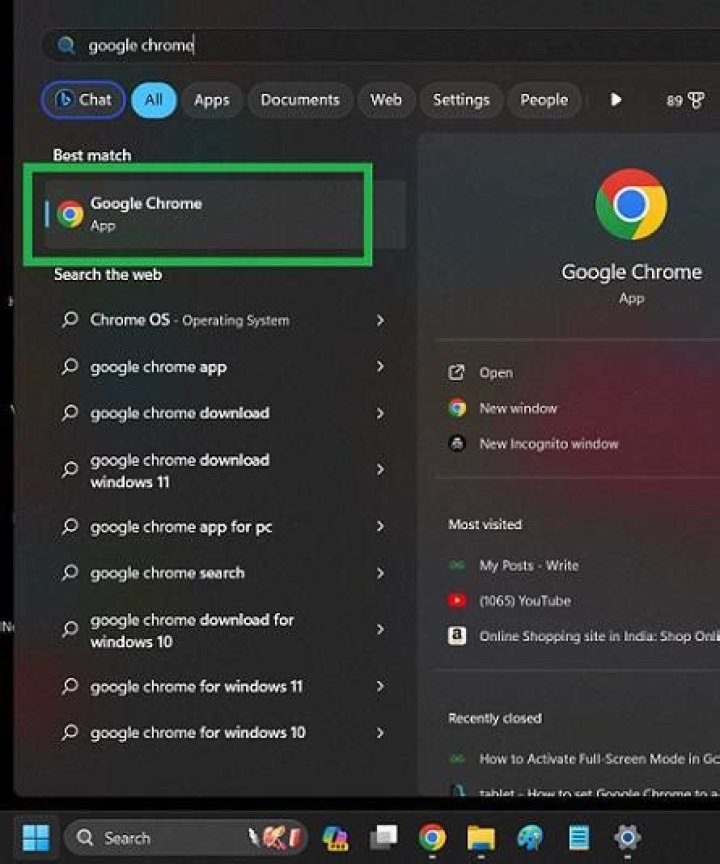Click the YouTube icon in Most visited
The width and height of the screenshot is (720, 864).
tap(457, 601)
